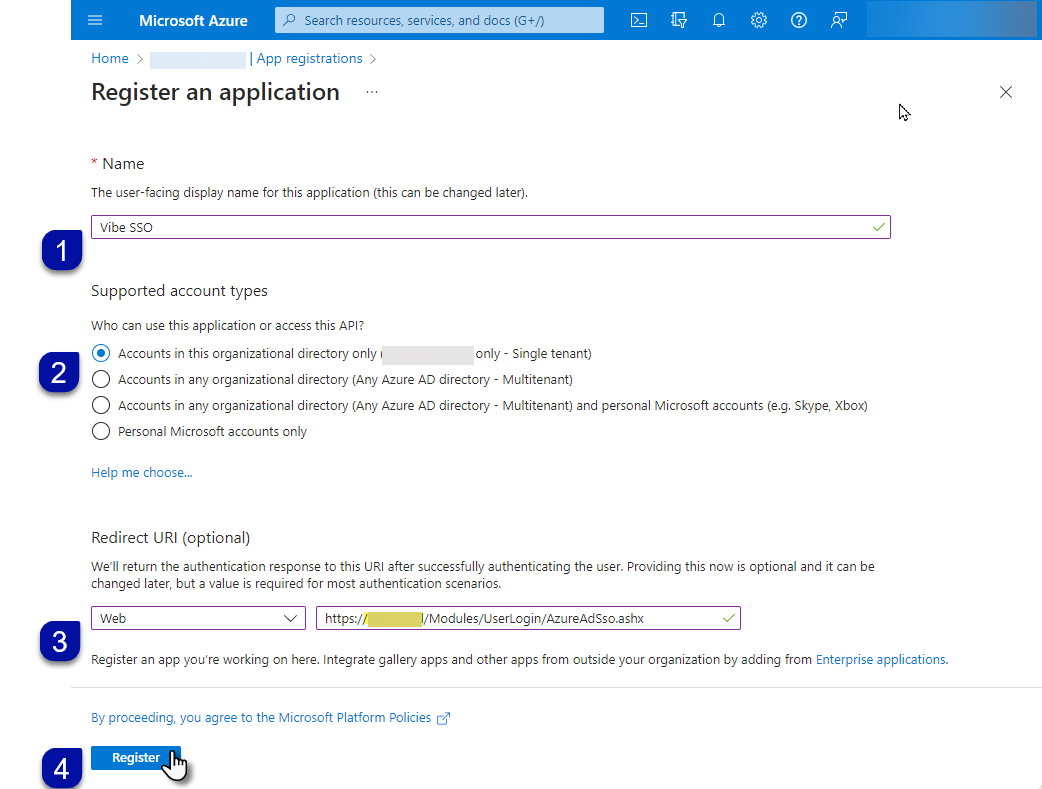Click the redacted tenant breadcrumb
This screenshot has width=1042, height=789.
(x=197, y=59)
